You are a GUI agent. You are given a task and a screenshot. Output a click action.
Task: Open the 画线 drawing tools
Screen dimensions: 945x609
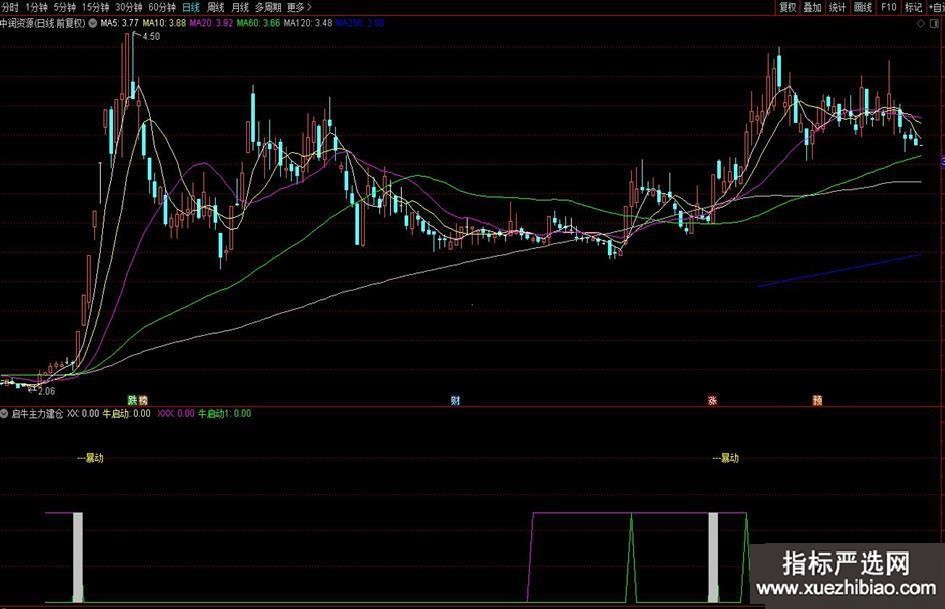[x=861, y=7]
